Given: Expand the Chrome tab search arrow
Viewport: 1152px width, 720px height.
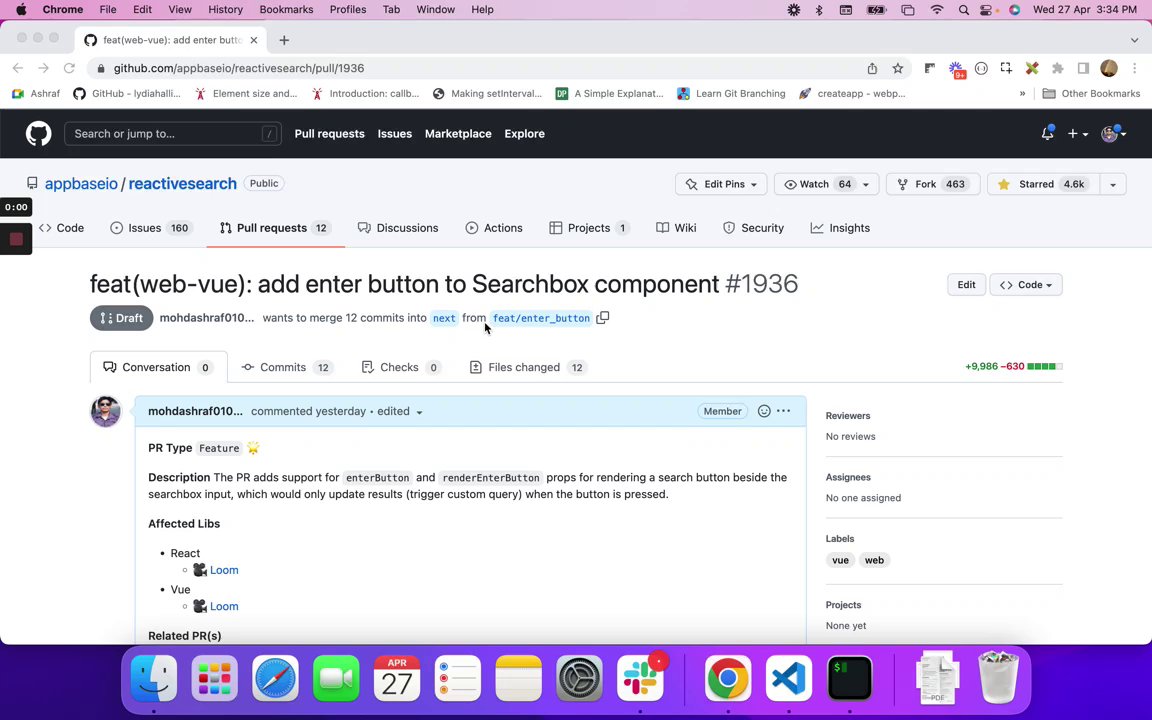Looking at the screenshot, I should point(1134,40).
